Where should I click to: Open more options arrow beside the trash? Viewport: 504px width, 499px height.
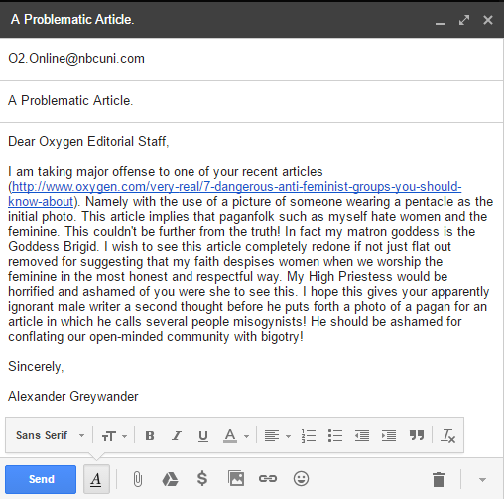pyautogui.click(x=482, y=480)
